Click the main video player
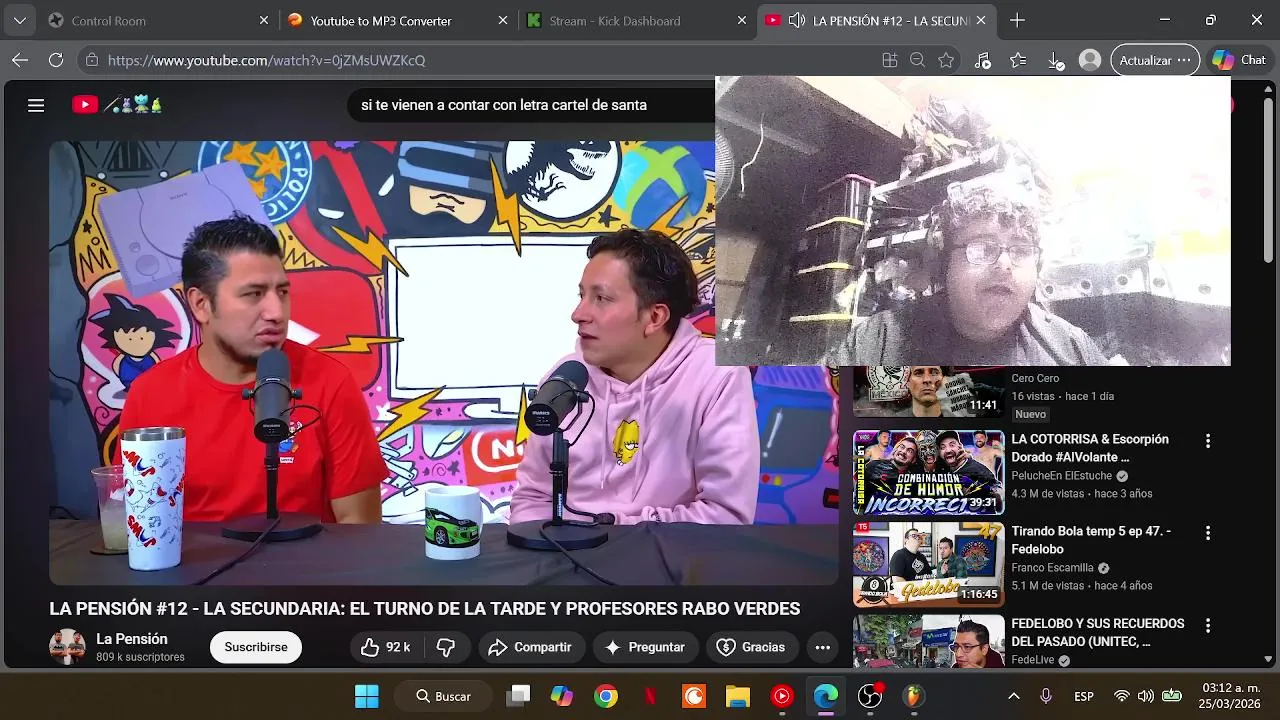 point(444,362)
